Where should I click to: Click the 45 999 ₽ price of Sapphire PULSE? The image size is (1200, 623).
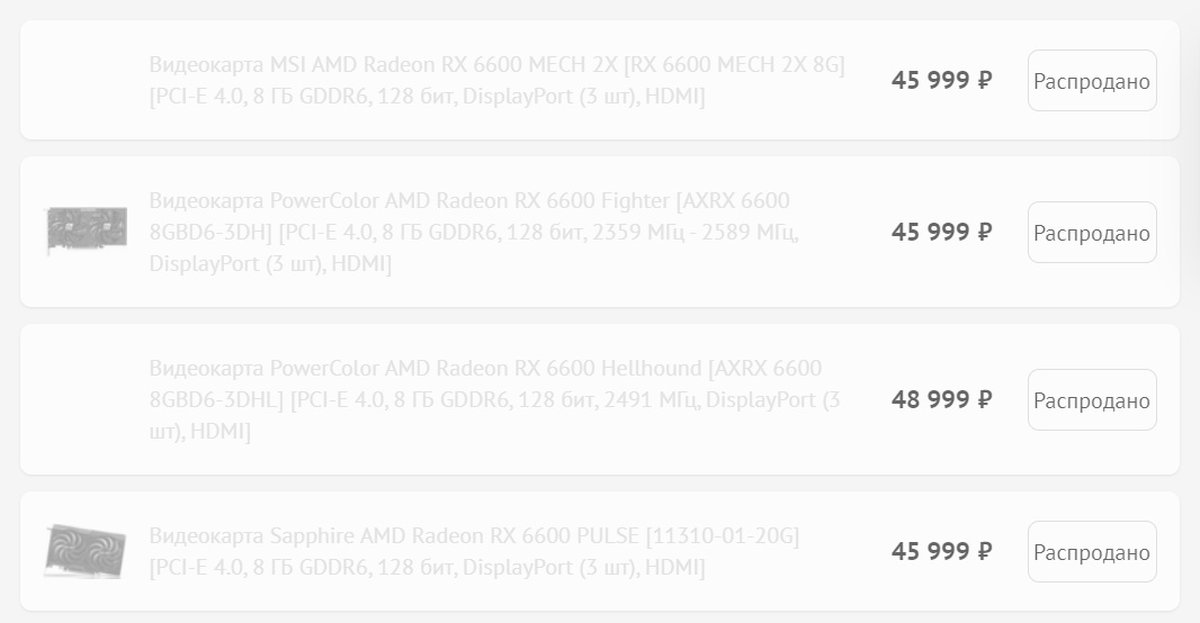[x=941, y=551]
